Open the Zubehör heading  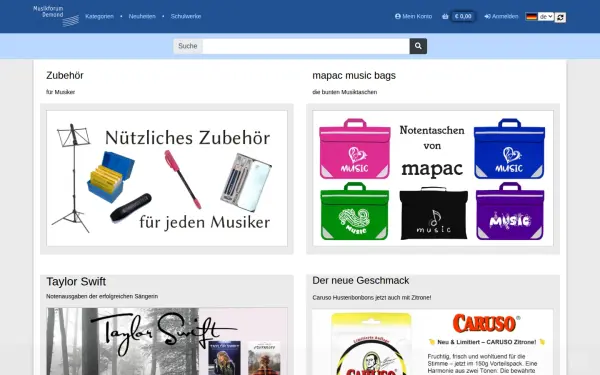coord(65,75)
